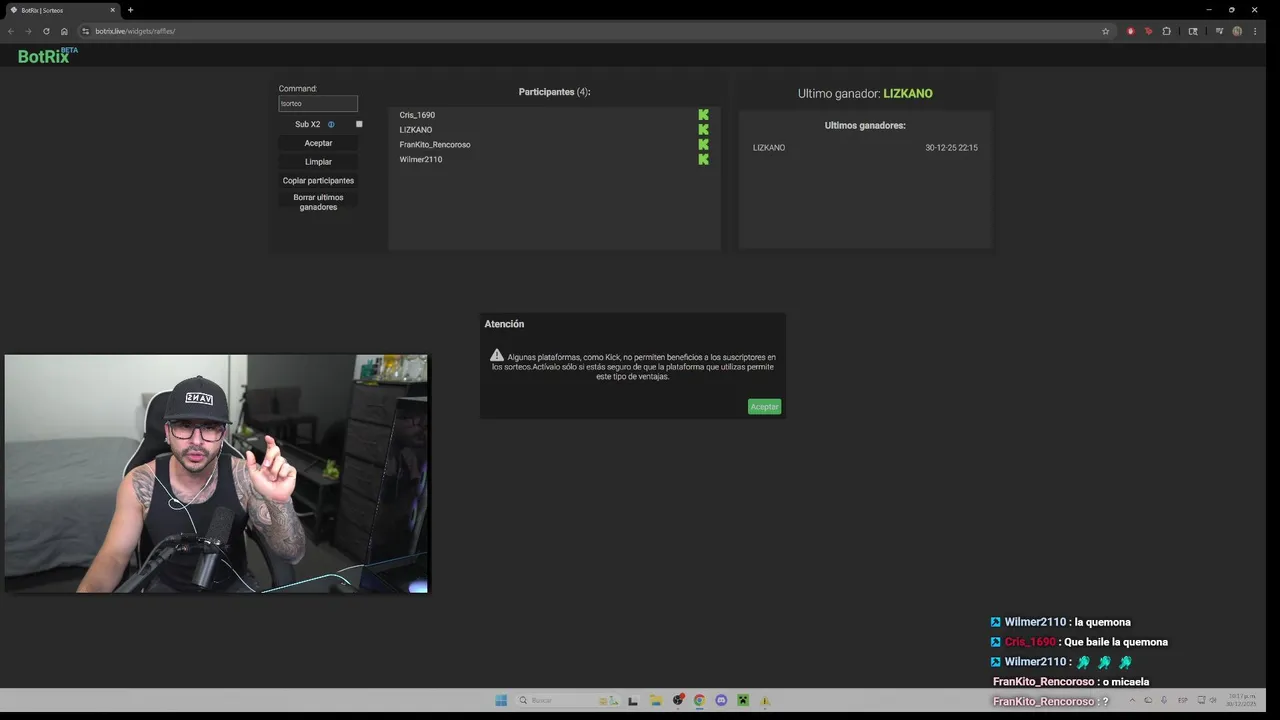Viewport: 1280px width, 720px height.
Task: Reload the page
Action: pos(46,31)
